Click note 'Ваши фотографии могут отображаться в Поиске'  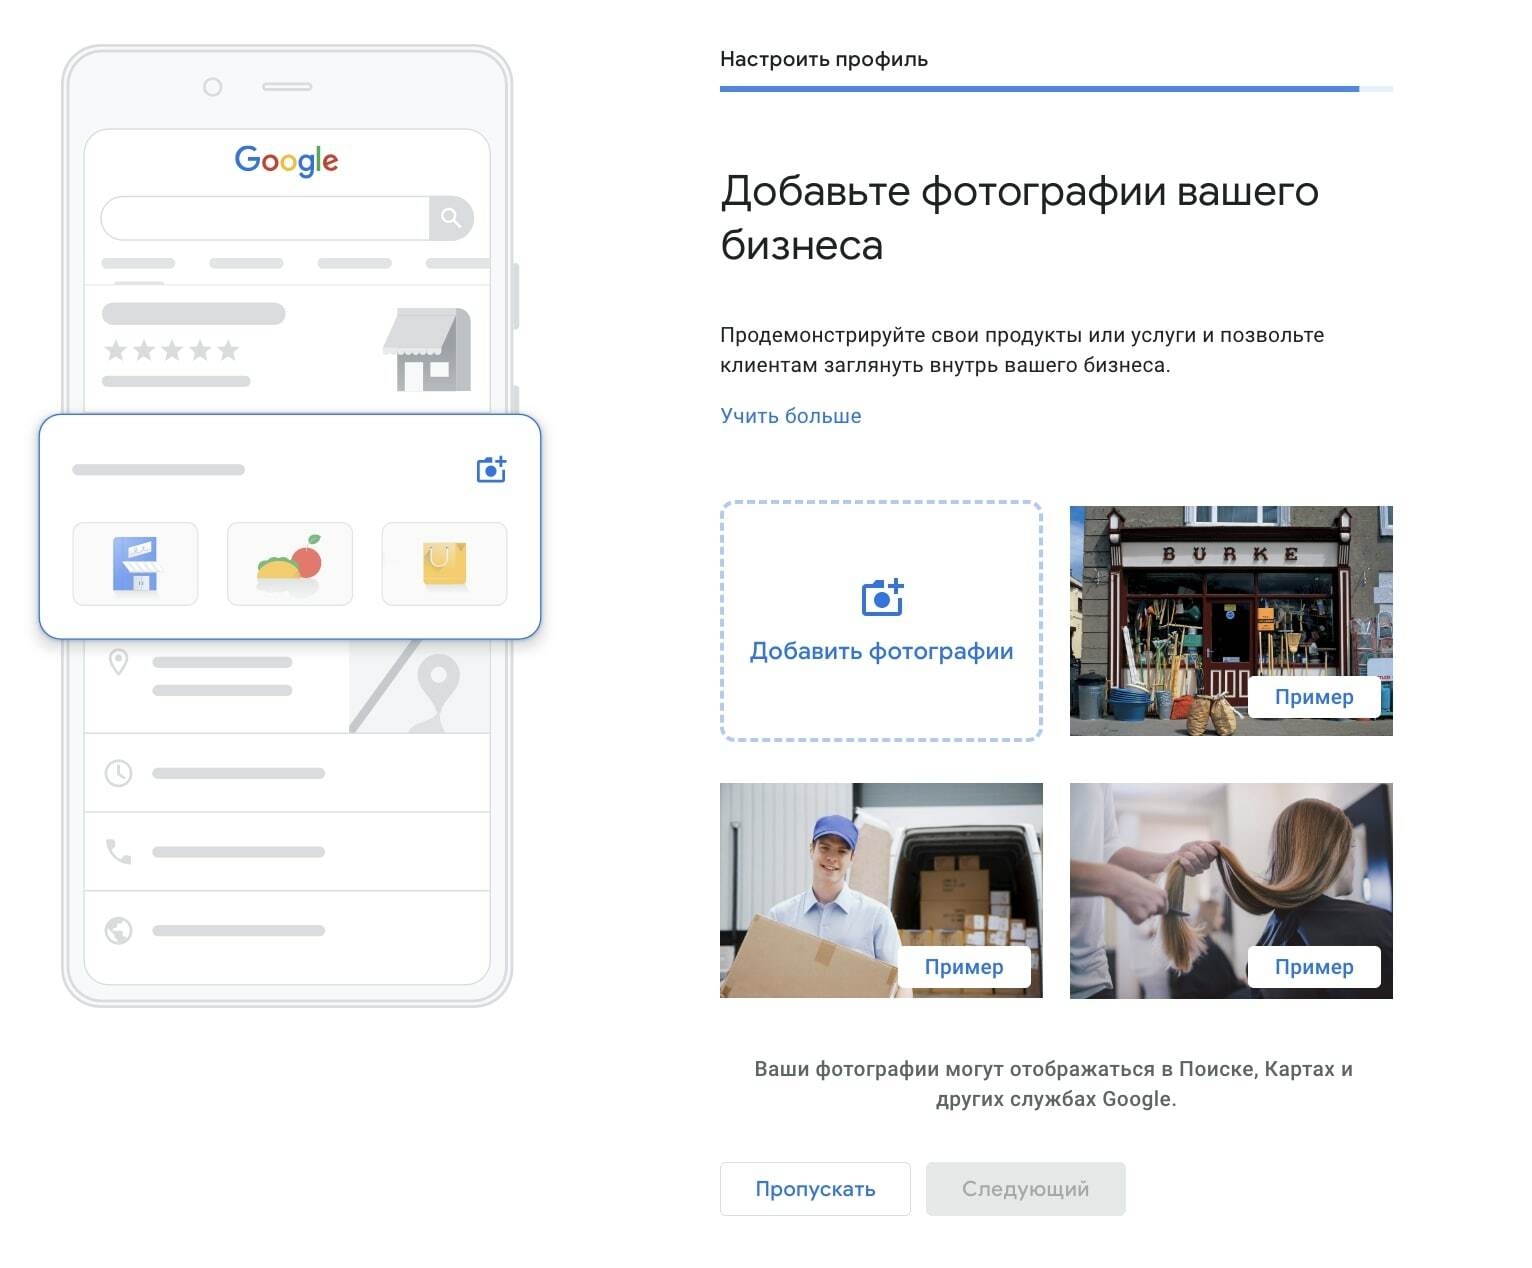click(x=1004, y=1069)
